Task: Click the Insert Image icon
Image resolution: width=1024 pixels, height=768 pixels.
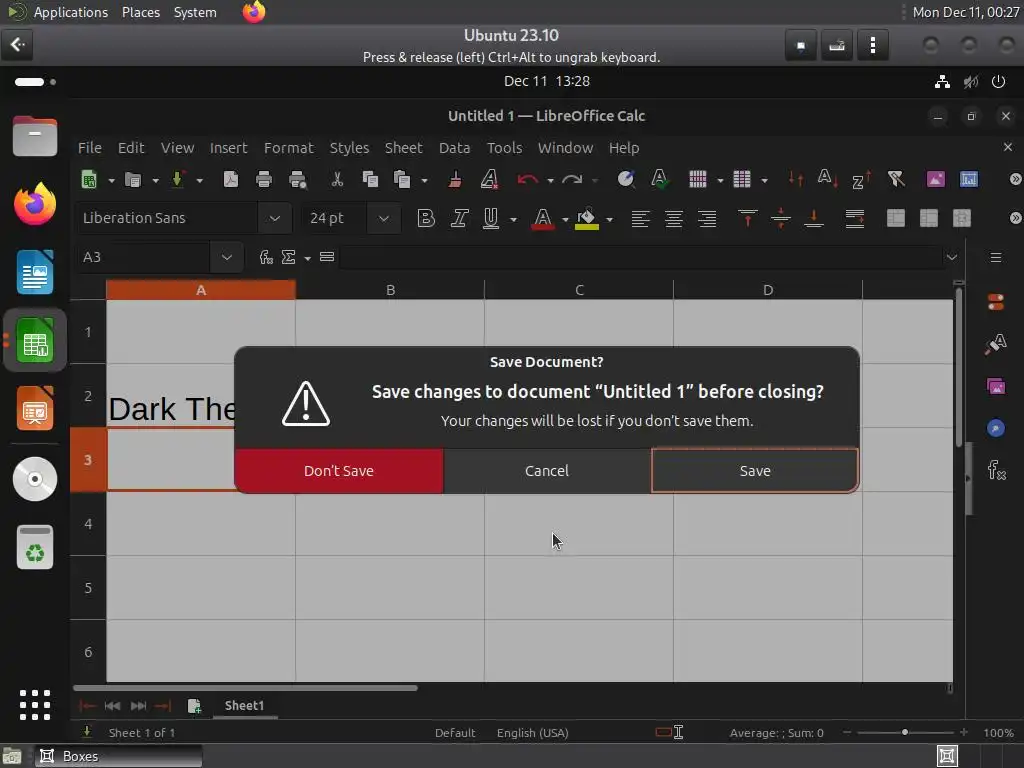Action: [x=936, y=180]
